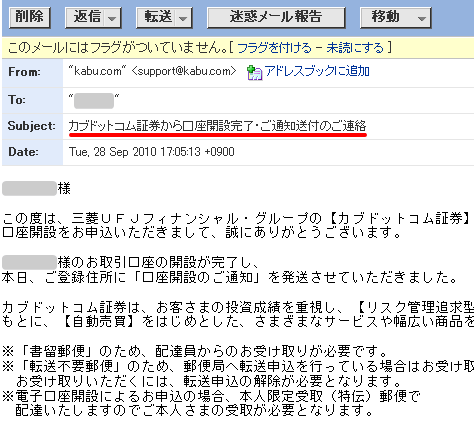Click the date Tue, 28 Sep 2010 17:05:13
The width and height of the screenshot is (474, 422).
coord(152,152)
